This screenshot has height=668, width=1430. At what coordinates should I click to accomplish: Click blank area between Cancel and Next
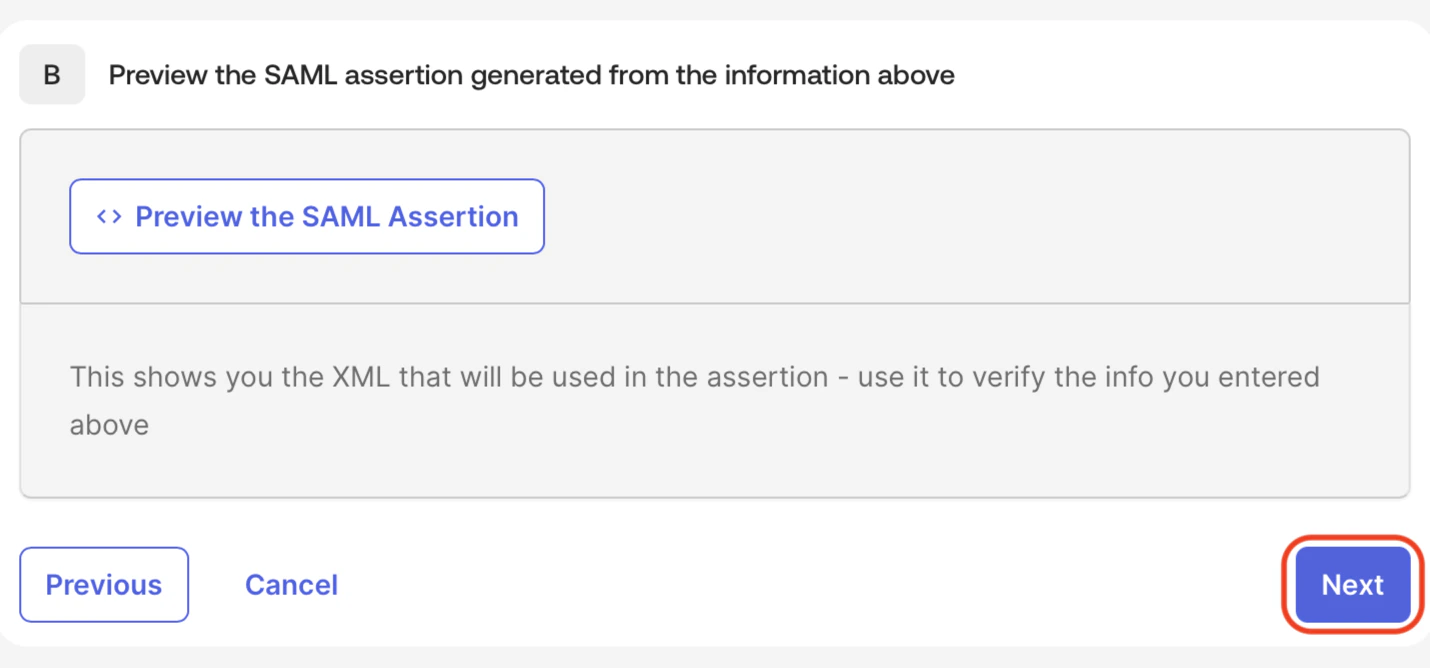[800, 585]
